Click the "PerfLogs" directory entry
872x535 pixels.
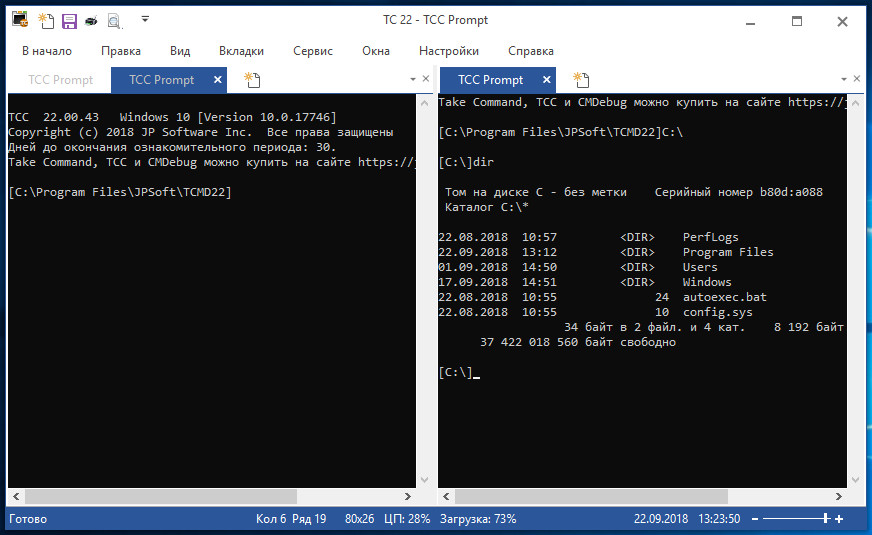[710, 237]
